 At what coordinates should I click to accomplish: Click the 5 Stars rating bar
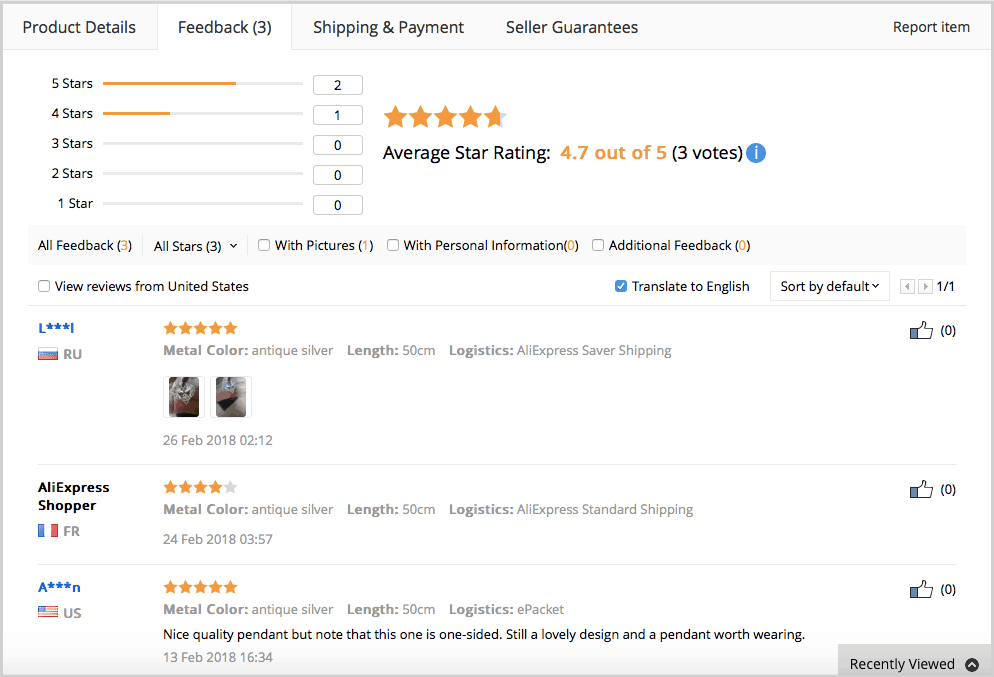click(x=202, y=83)
